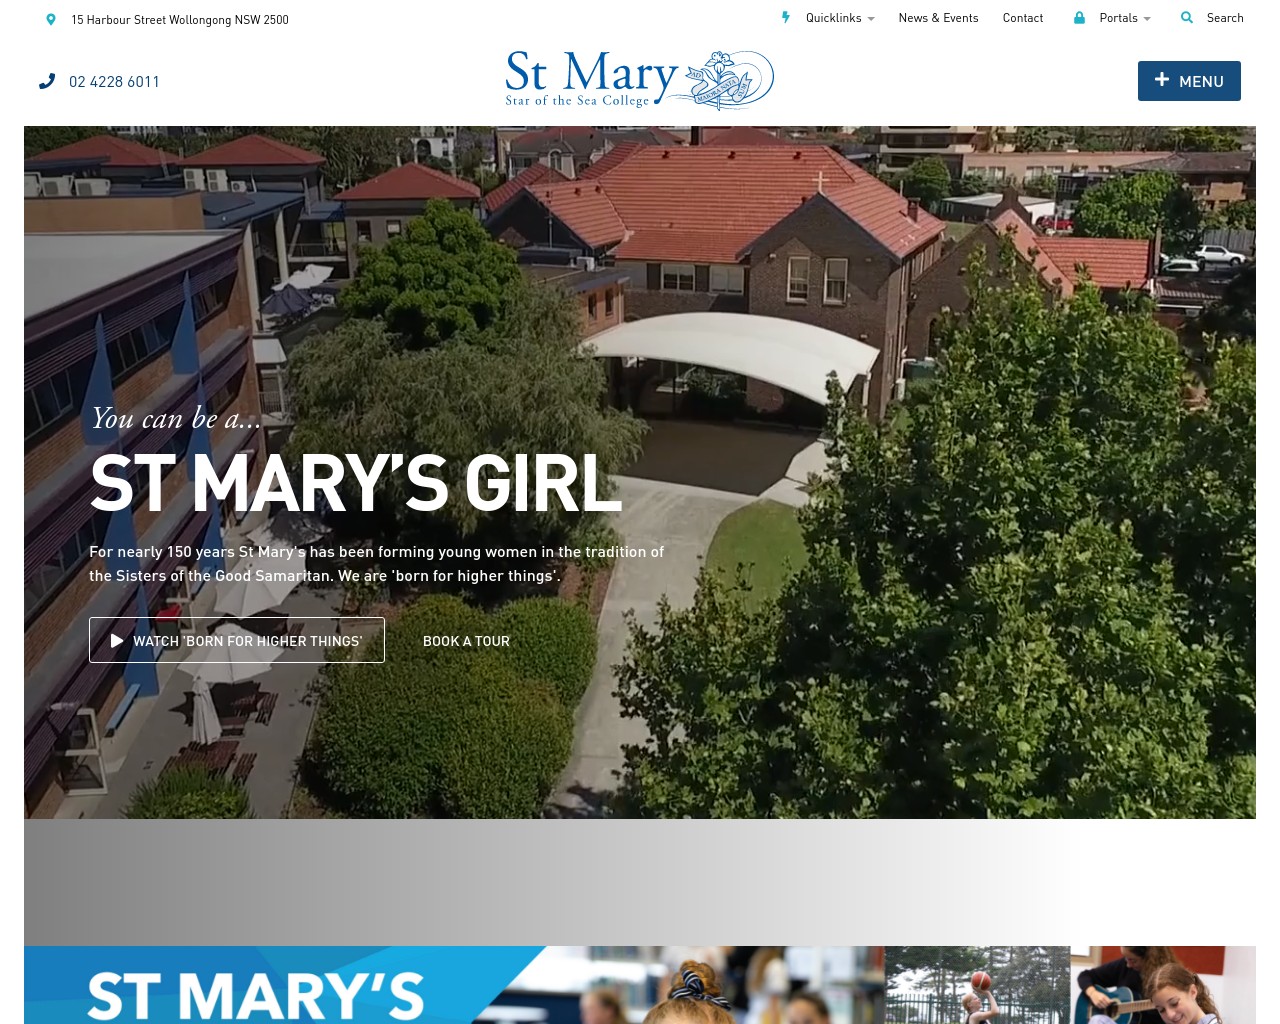Select Contact in the top navigation
Screen dimensions: 1280x1024
(x=1022, y=17)
